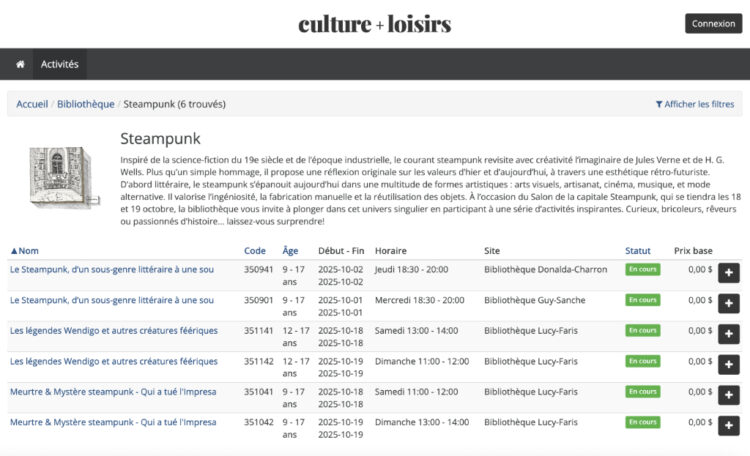750x456 pixels.
Task: Sort the list by Statut column
Action: pos(637,250)
